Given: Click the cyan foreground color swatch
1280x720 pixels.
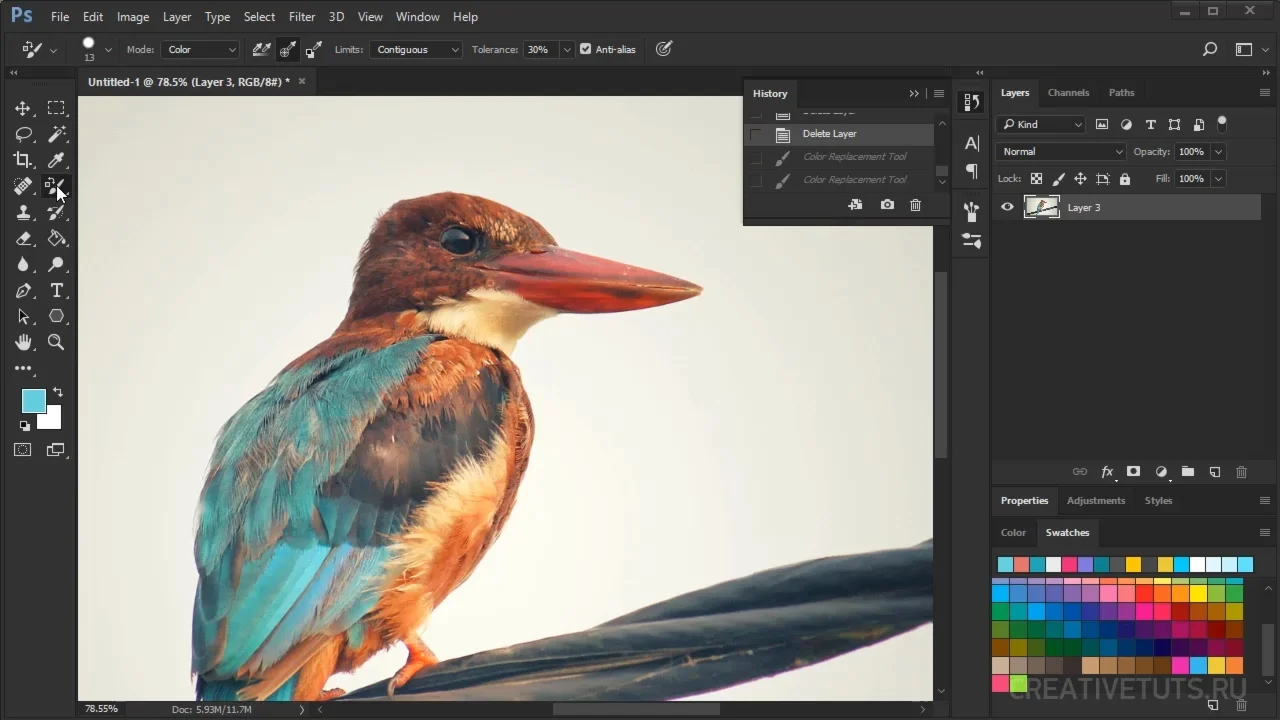Looking at the screenshot, I should point(32,400).
